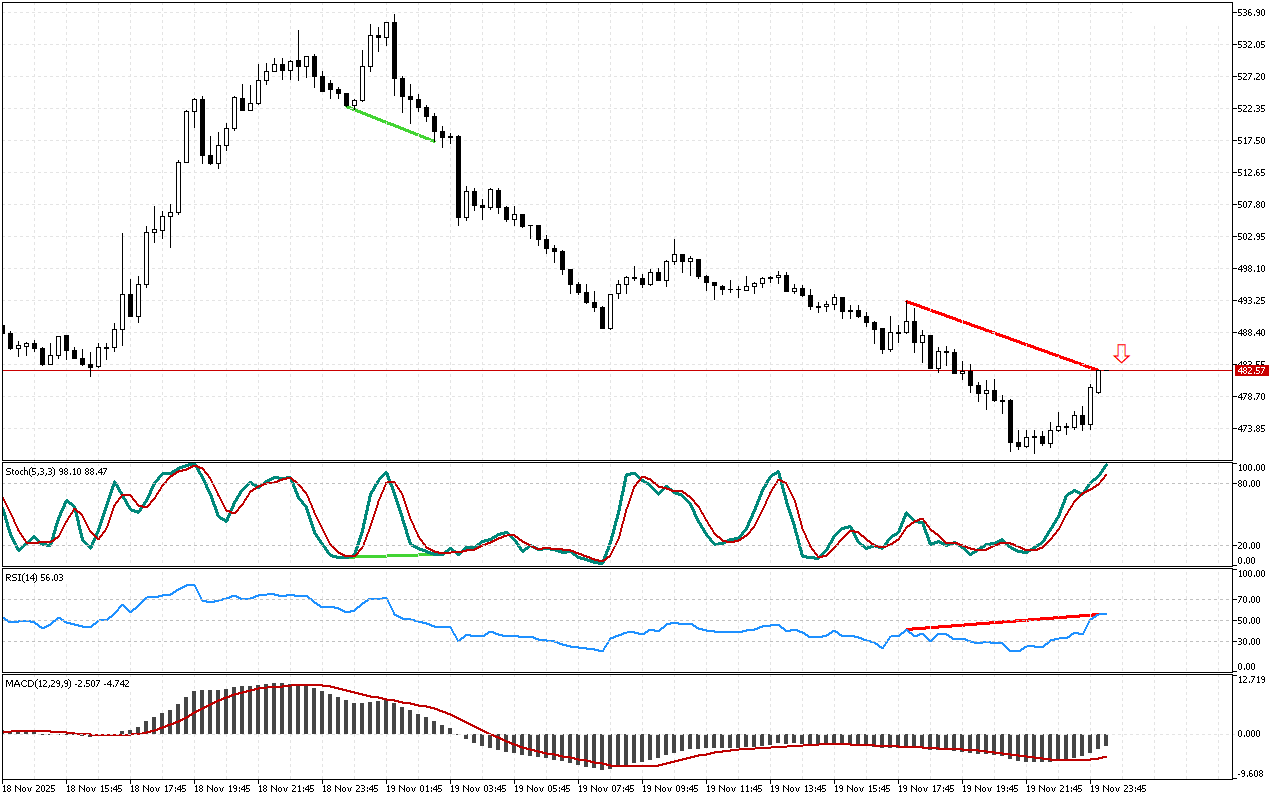Click the 536.90 price axis label
This screenshot has width=1280, height=800.
1252,13
